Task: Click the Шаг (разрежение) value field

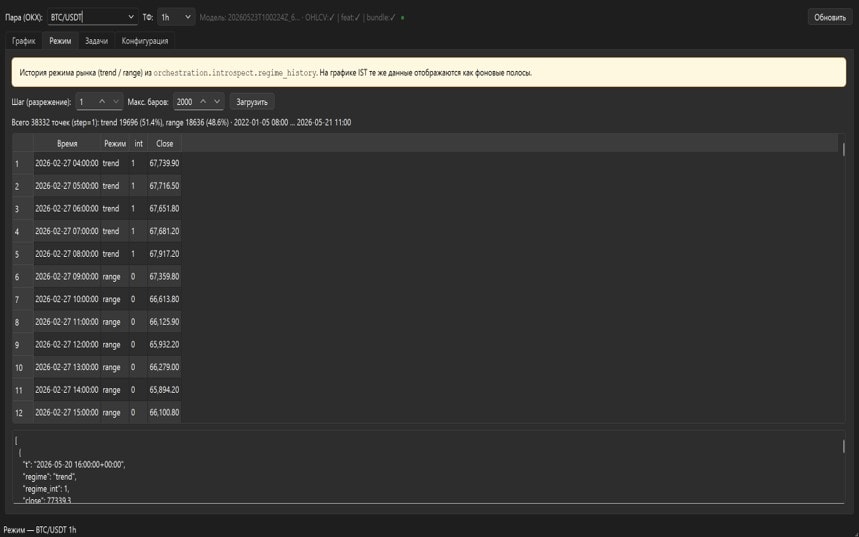Action: pyautogui.click(x=85, y=102)
